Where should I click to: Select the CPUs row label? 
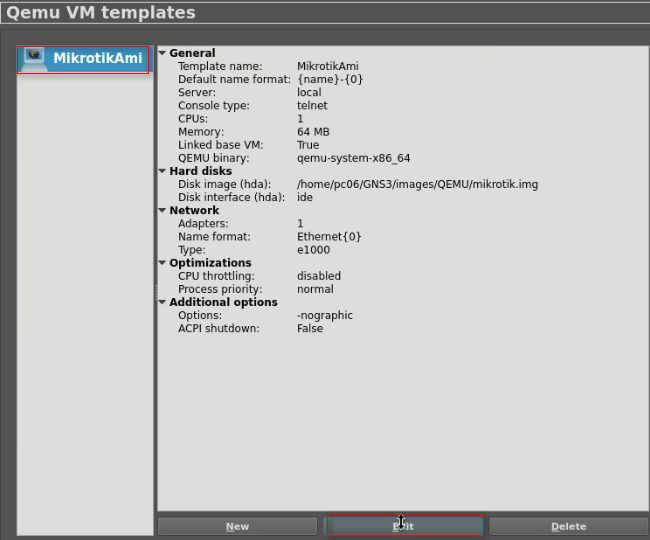(193, 119)
